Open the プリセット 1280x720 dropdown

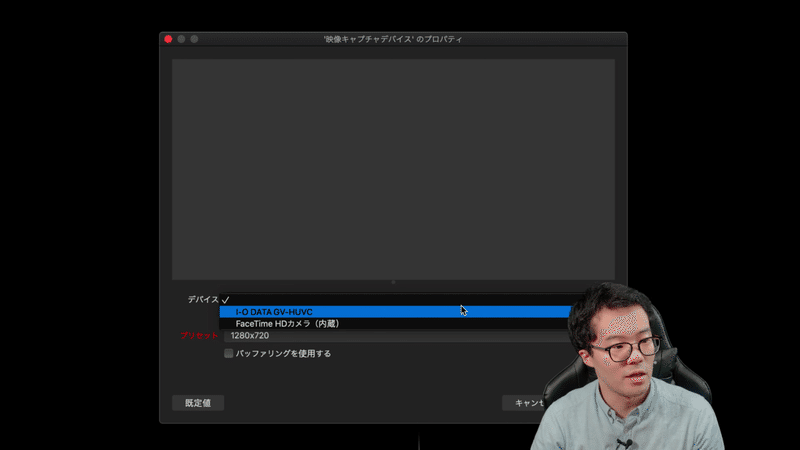pyautogui.click(x=397, y=336)
